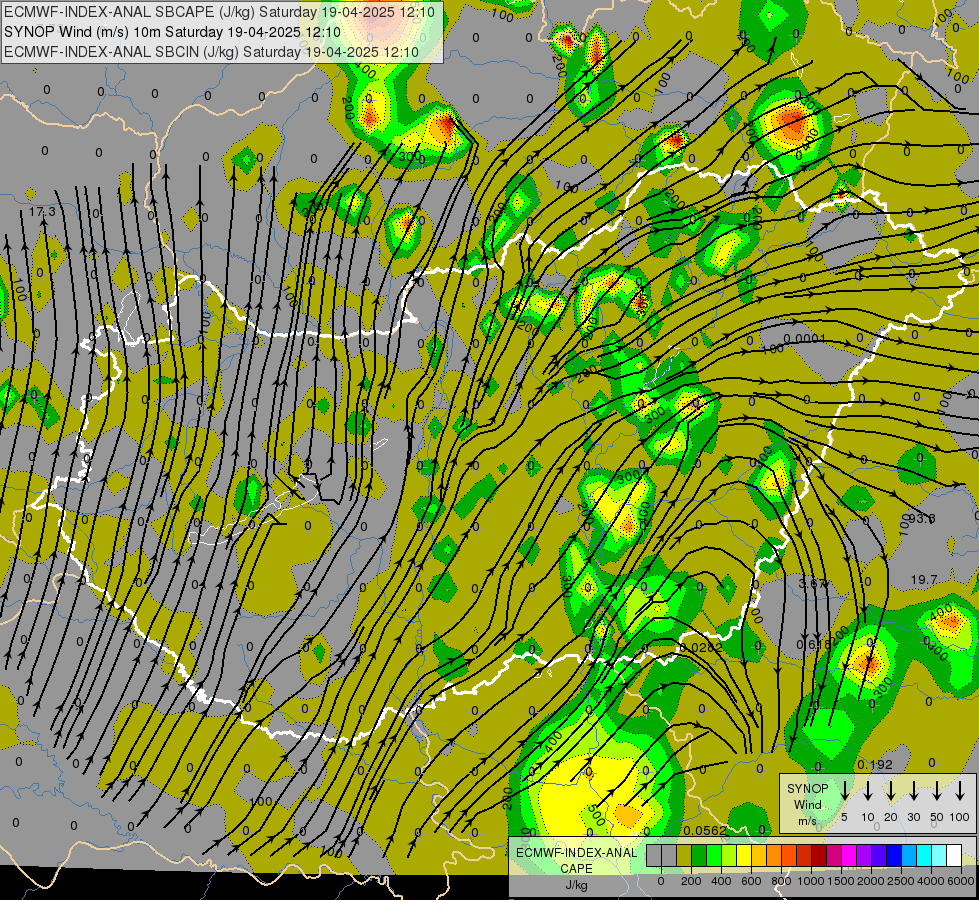Click the 100 m/s wind arrow in legend
The width and height of the screenshot is (979, 900).
pyautogui.click(x=960, y=790)
